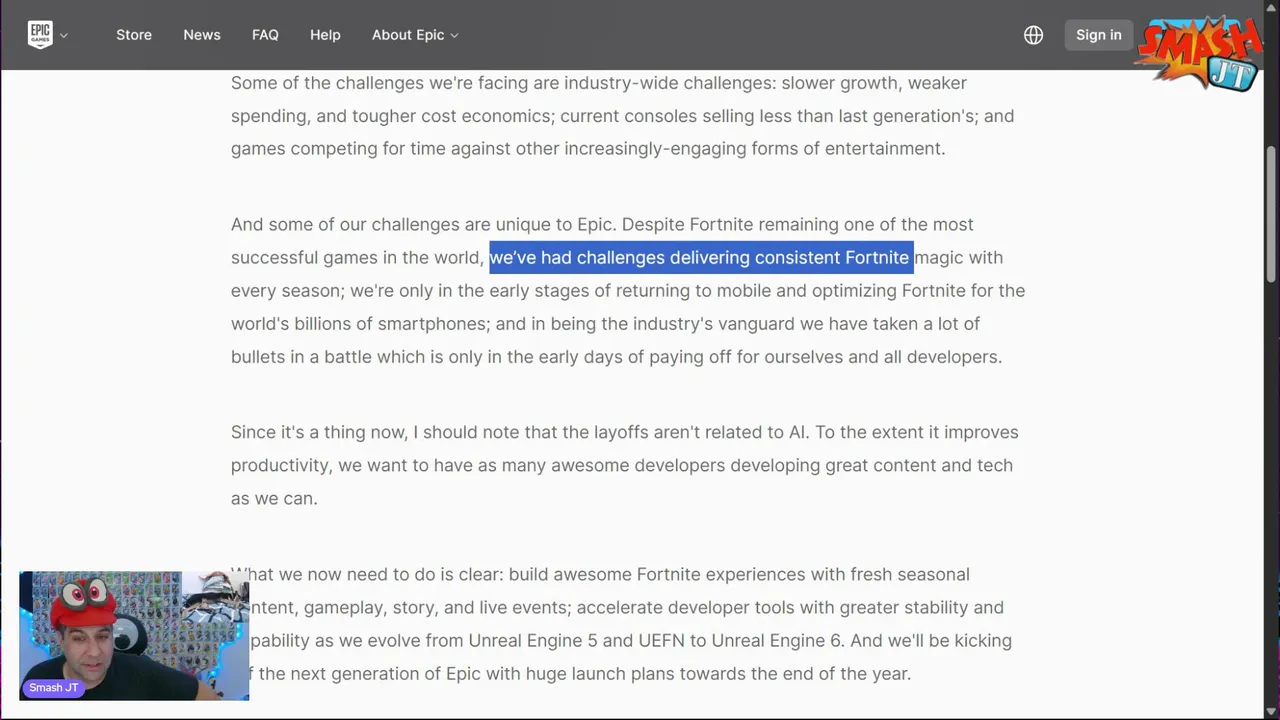
Task: Click the scrollbar track below the thumb
Action: pyautogui.click(x=1272, y=500)
